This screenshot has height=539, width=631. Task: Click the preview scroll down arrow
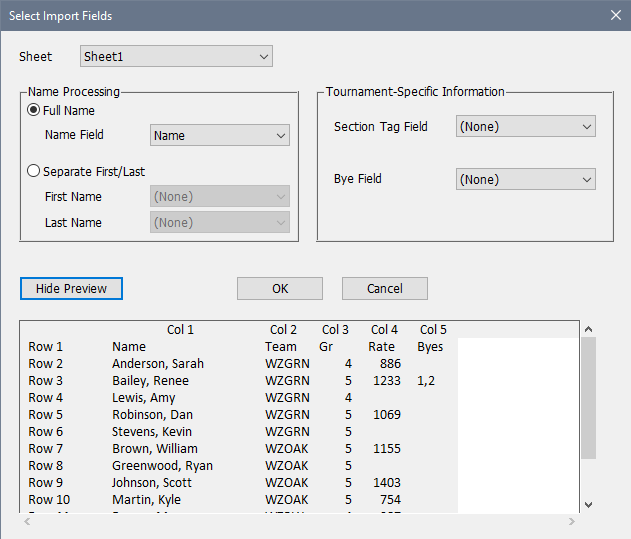588,504
